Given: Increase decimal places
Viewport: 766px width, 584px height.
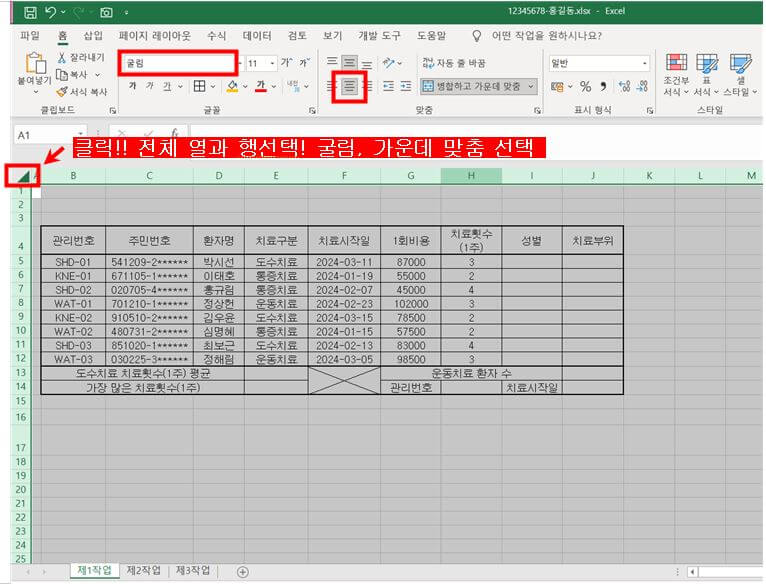Looking at the screenshot, I should (x=625, y=87).
